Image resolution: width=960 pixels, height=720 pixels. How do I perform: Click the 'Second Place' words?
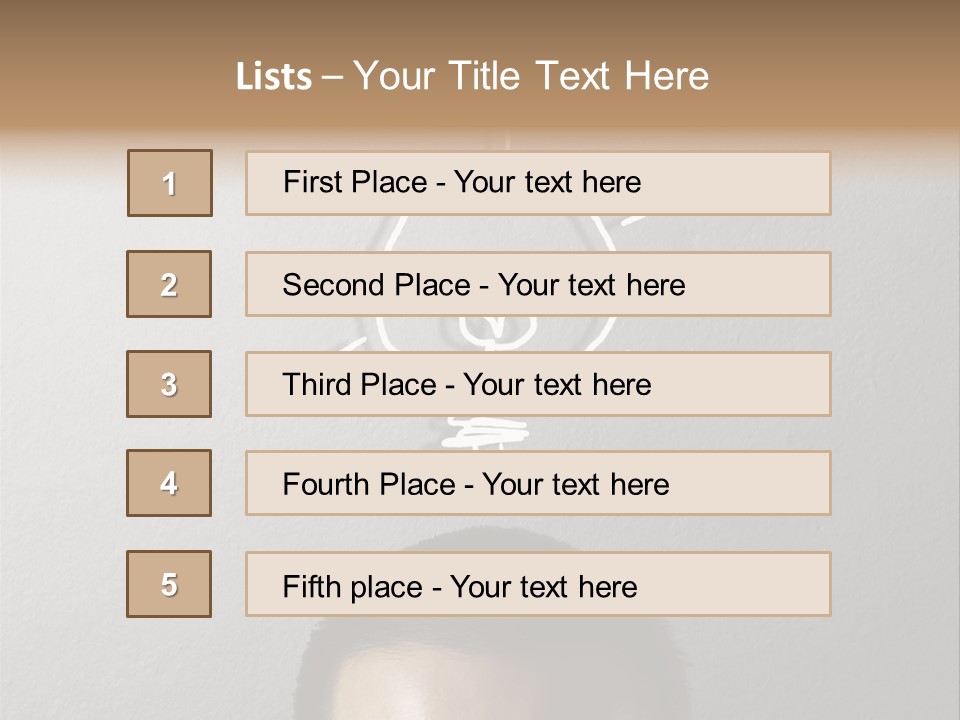(376, 285)
